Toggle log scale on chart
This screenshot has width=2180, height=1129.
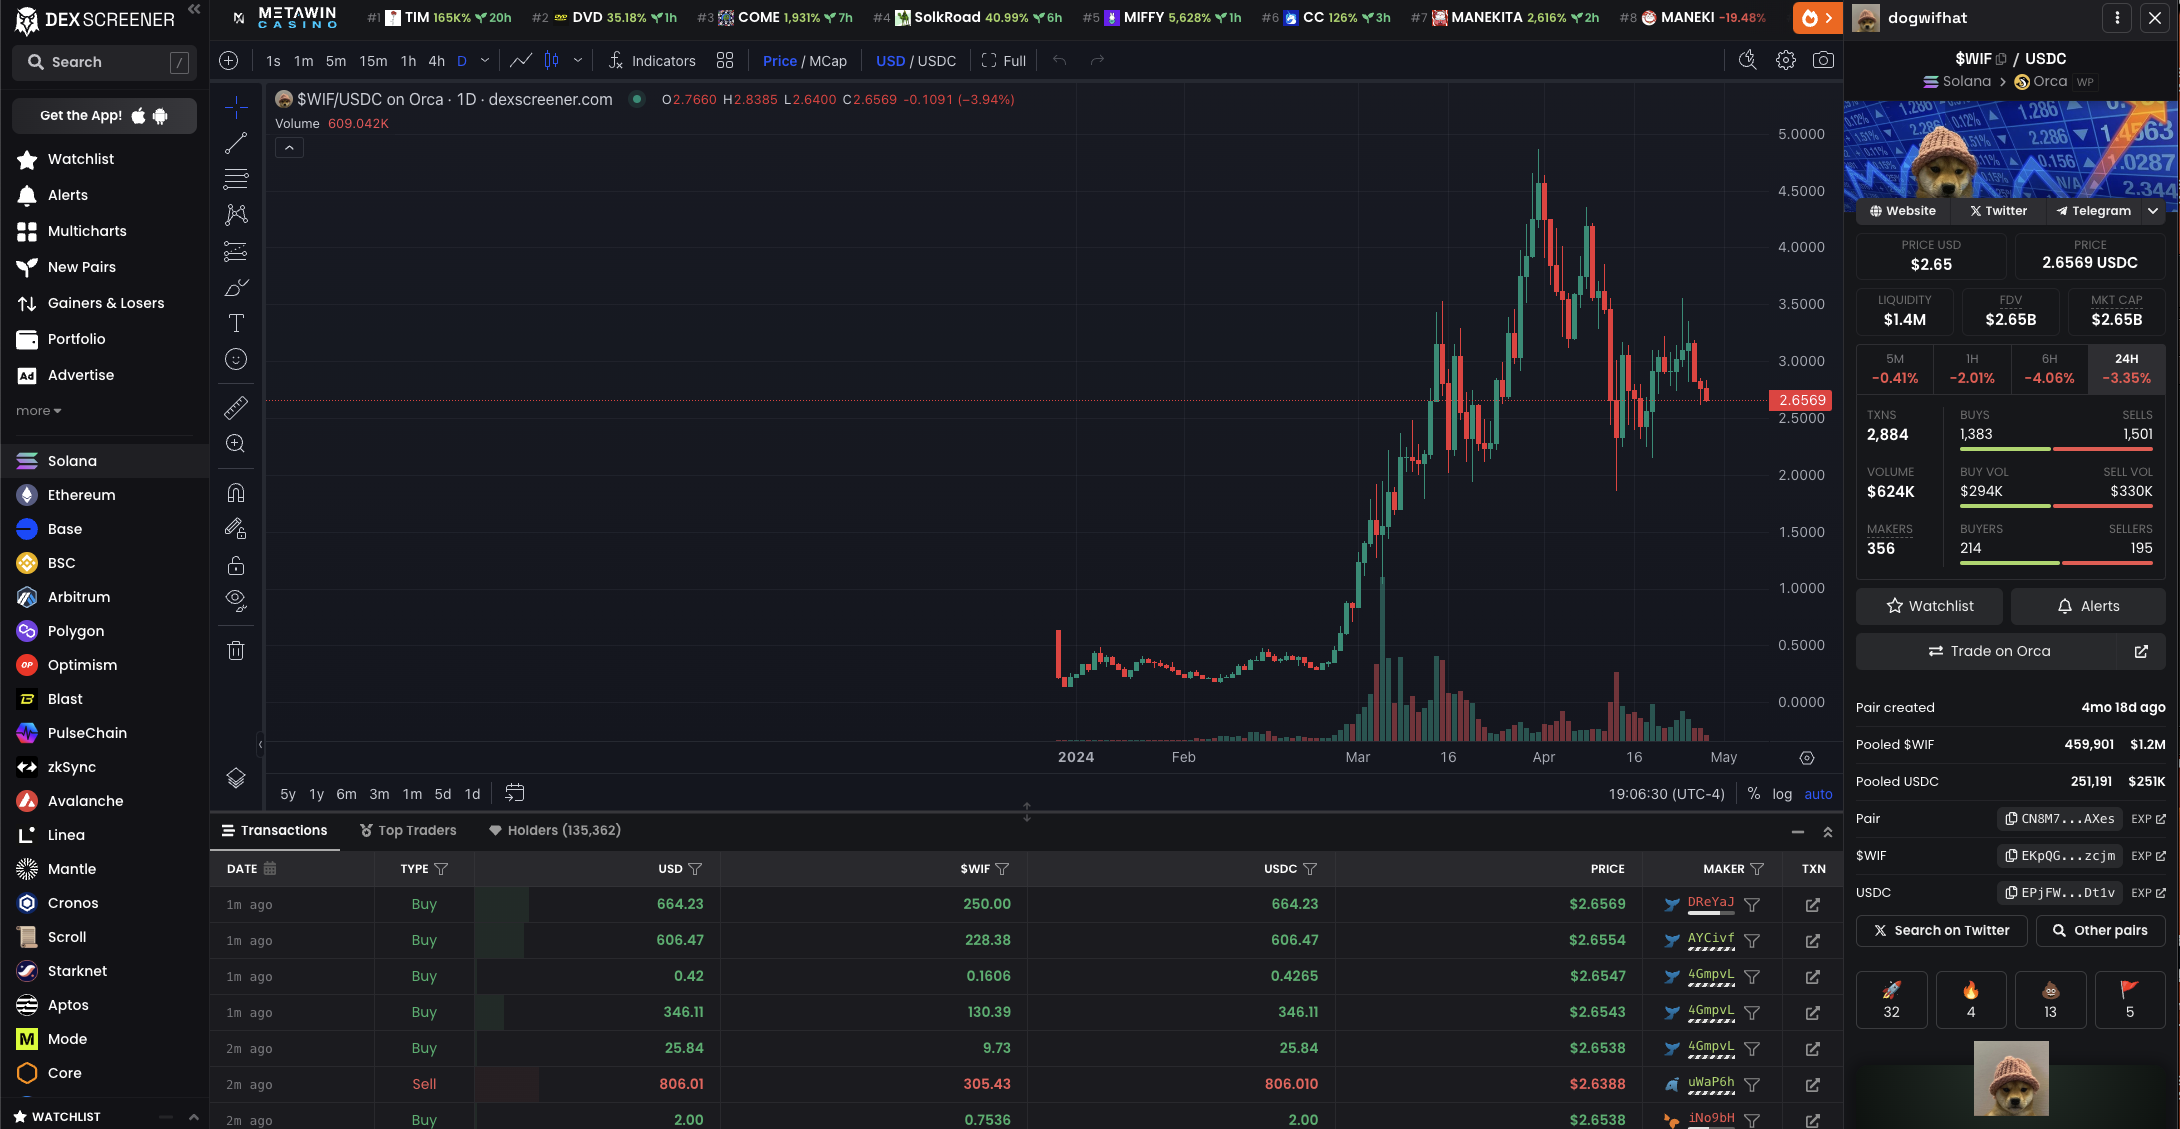tap(1782, 794)
